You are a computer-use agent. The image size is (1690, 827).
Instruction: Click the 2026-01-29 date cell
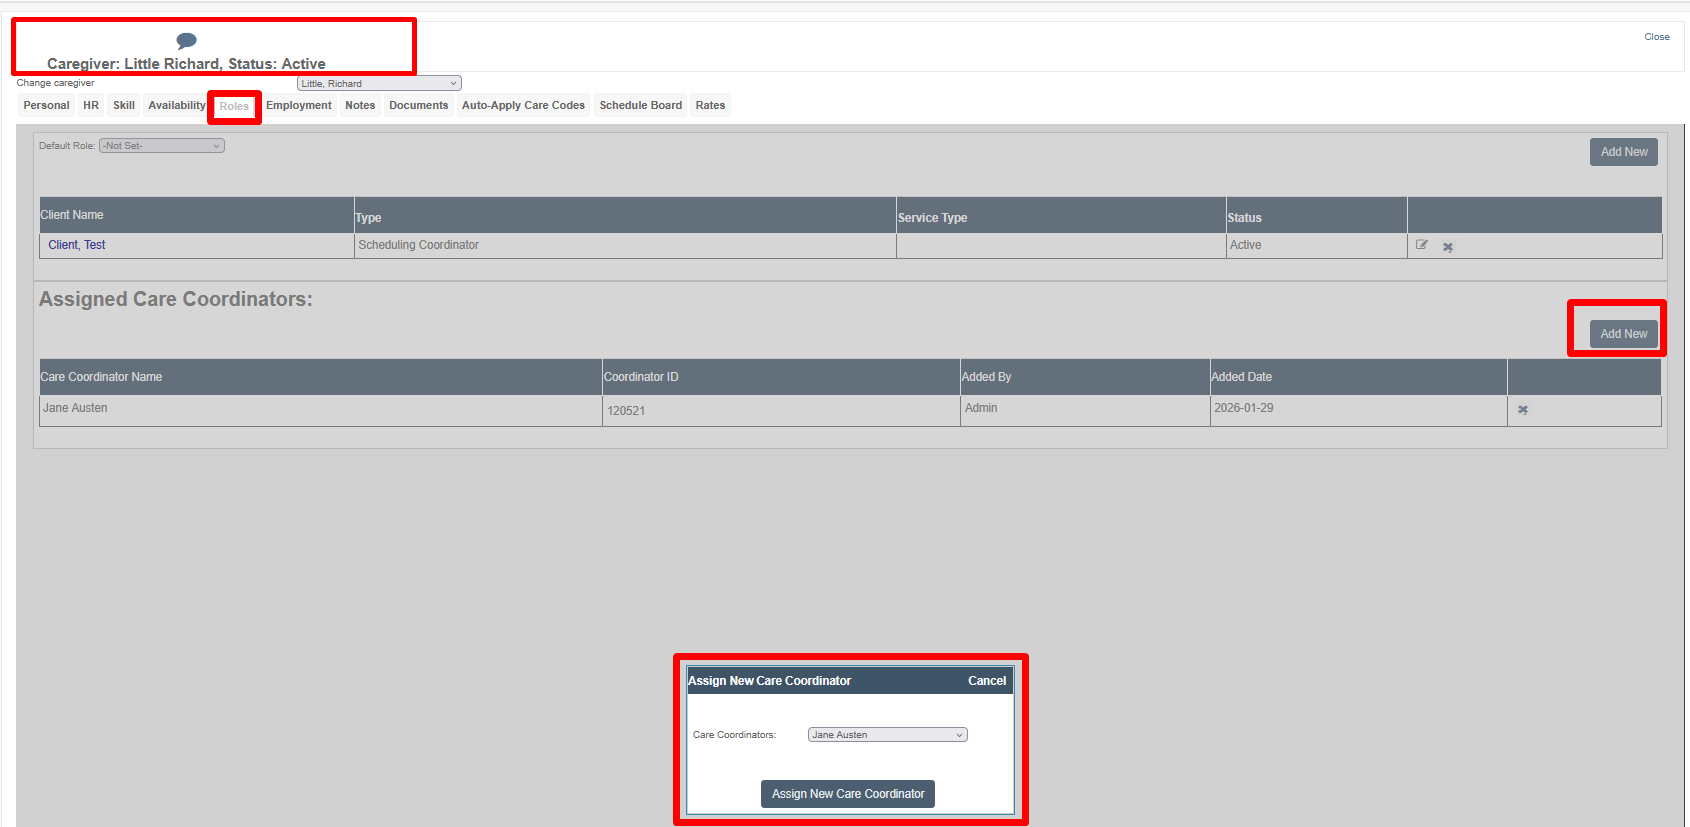(1359, 411)
